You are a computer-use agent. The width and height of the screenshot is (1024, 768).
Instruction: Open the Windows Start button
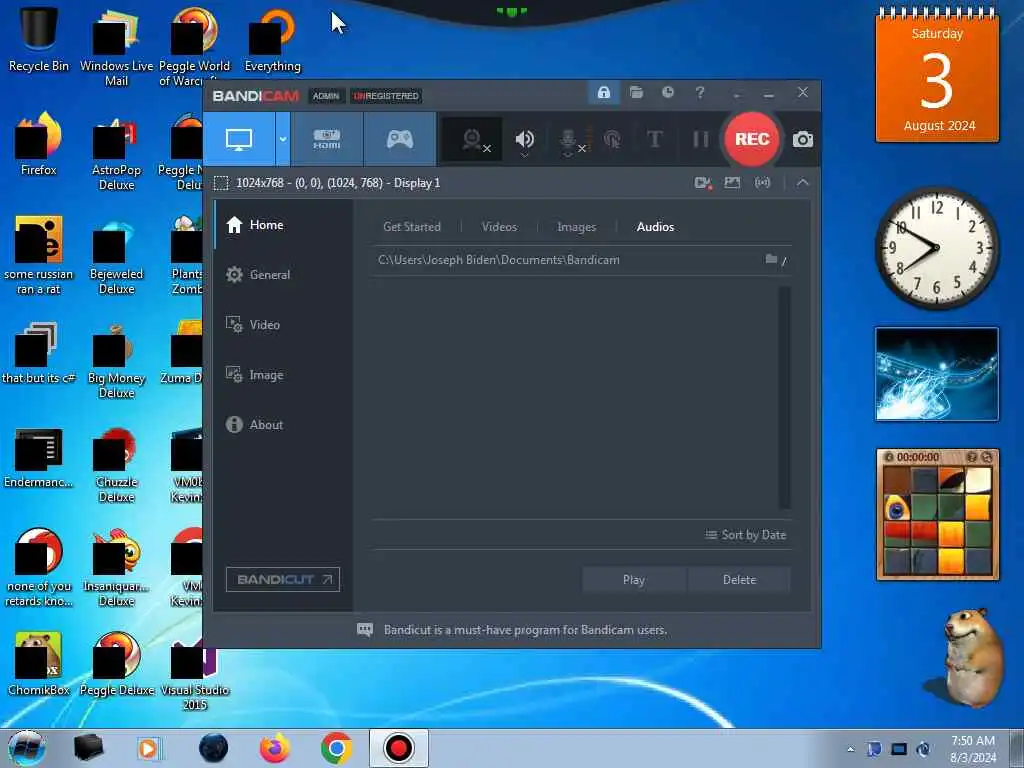(27, 748)
